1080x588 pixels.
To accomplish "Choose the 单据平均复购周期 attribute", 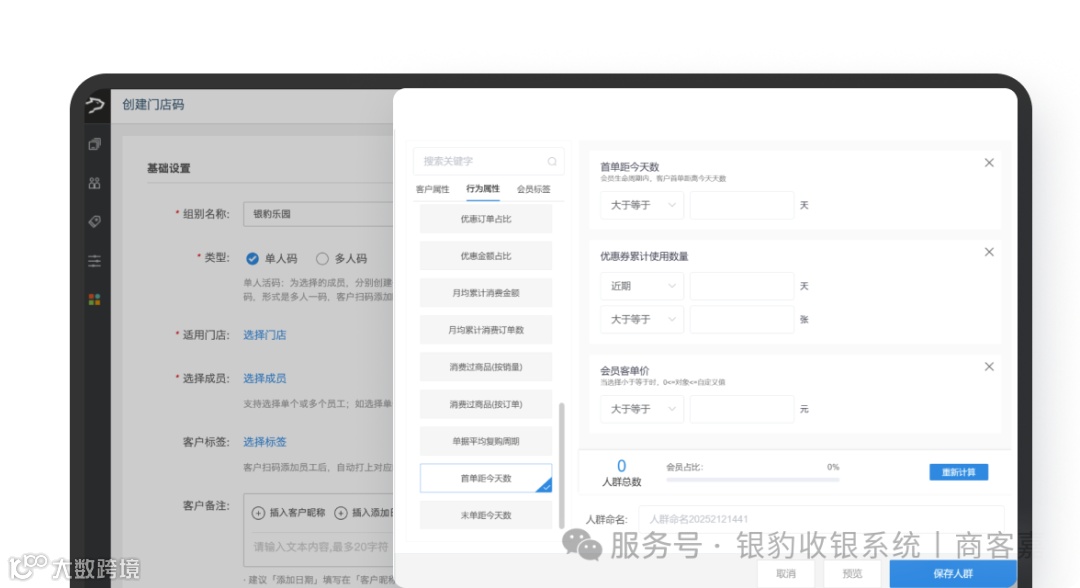I will click(486, 441).
